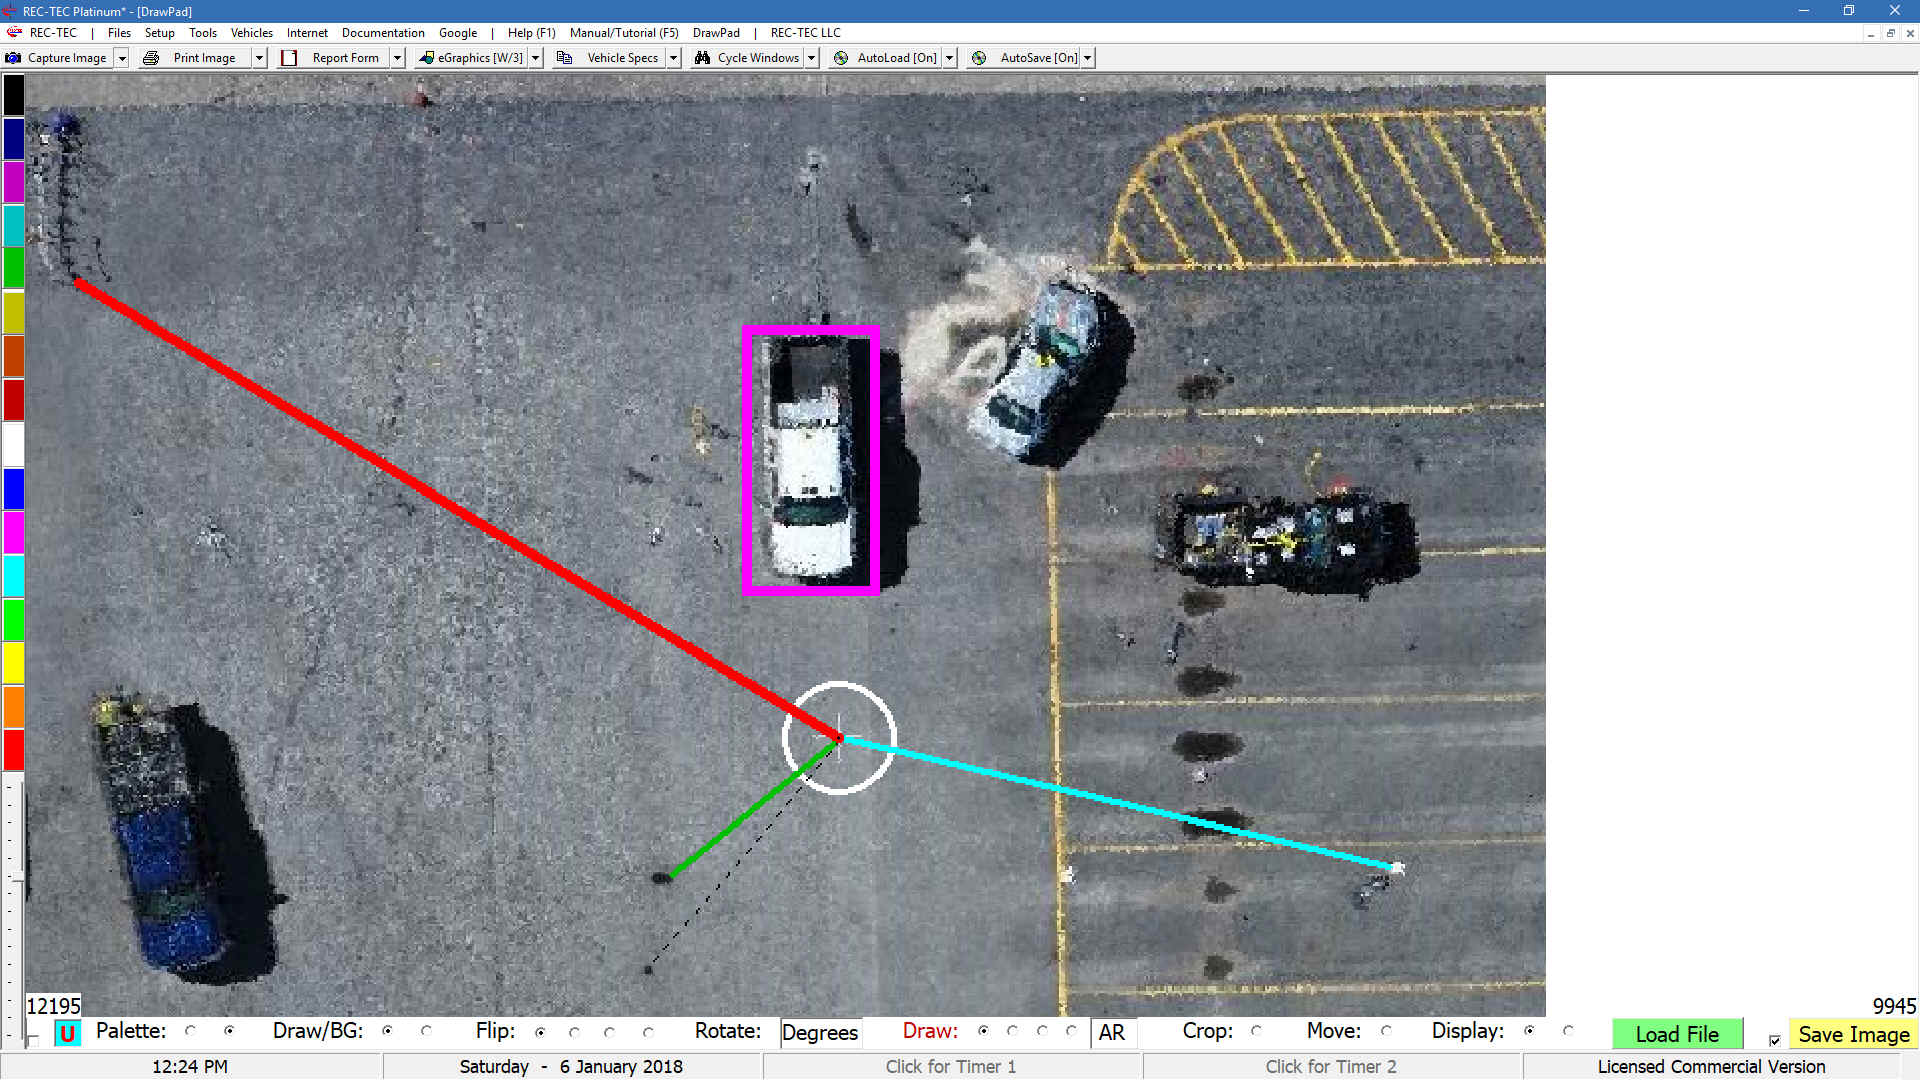Open the AutoSave [On] dropdown arrow
This screenshot has height=1080, width=1920.
pos(1088,58)
